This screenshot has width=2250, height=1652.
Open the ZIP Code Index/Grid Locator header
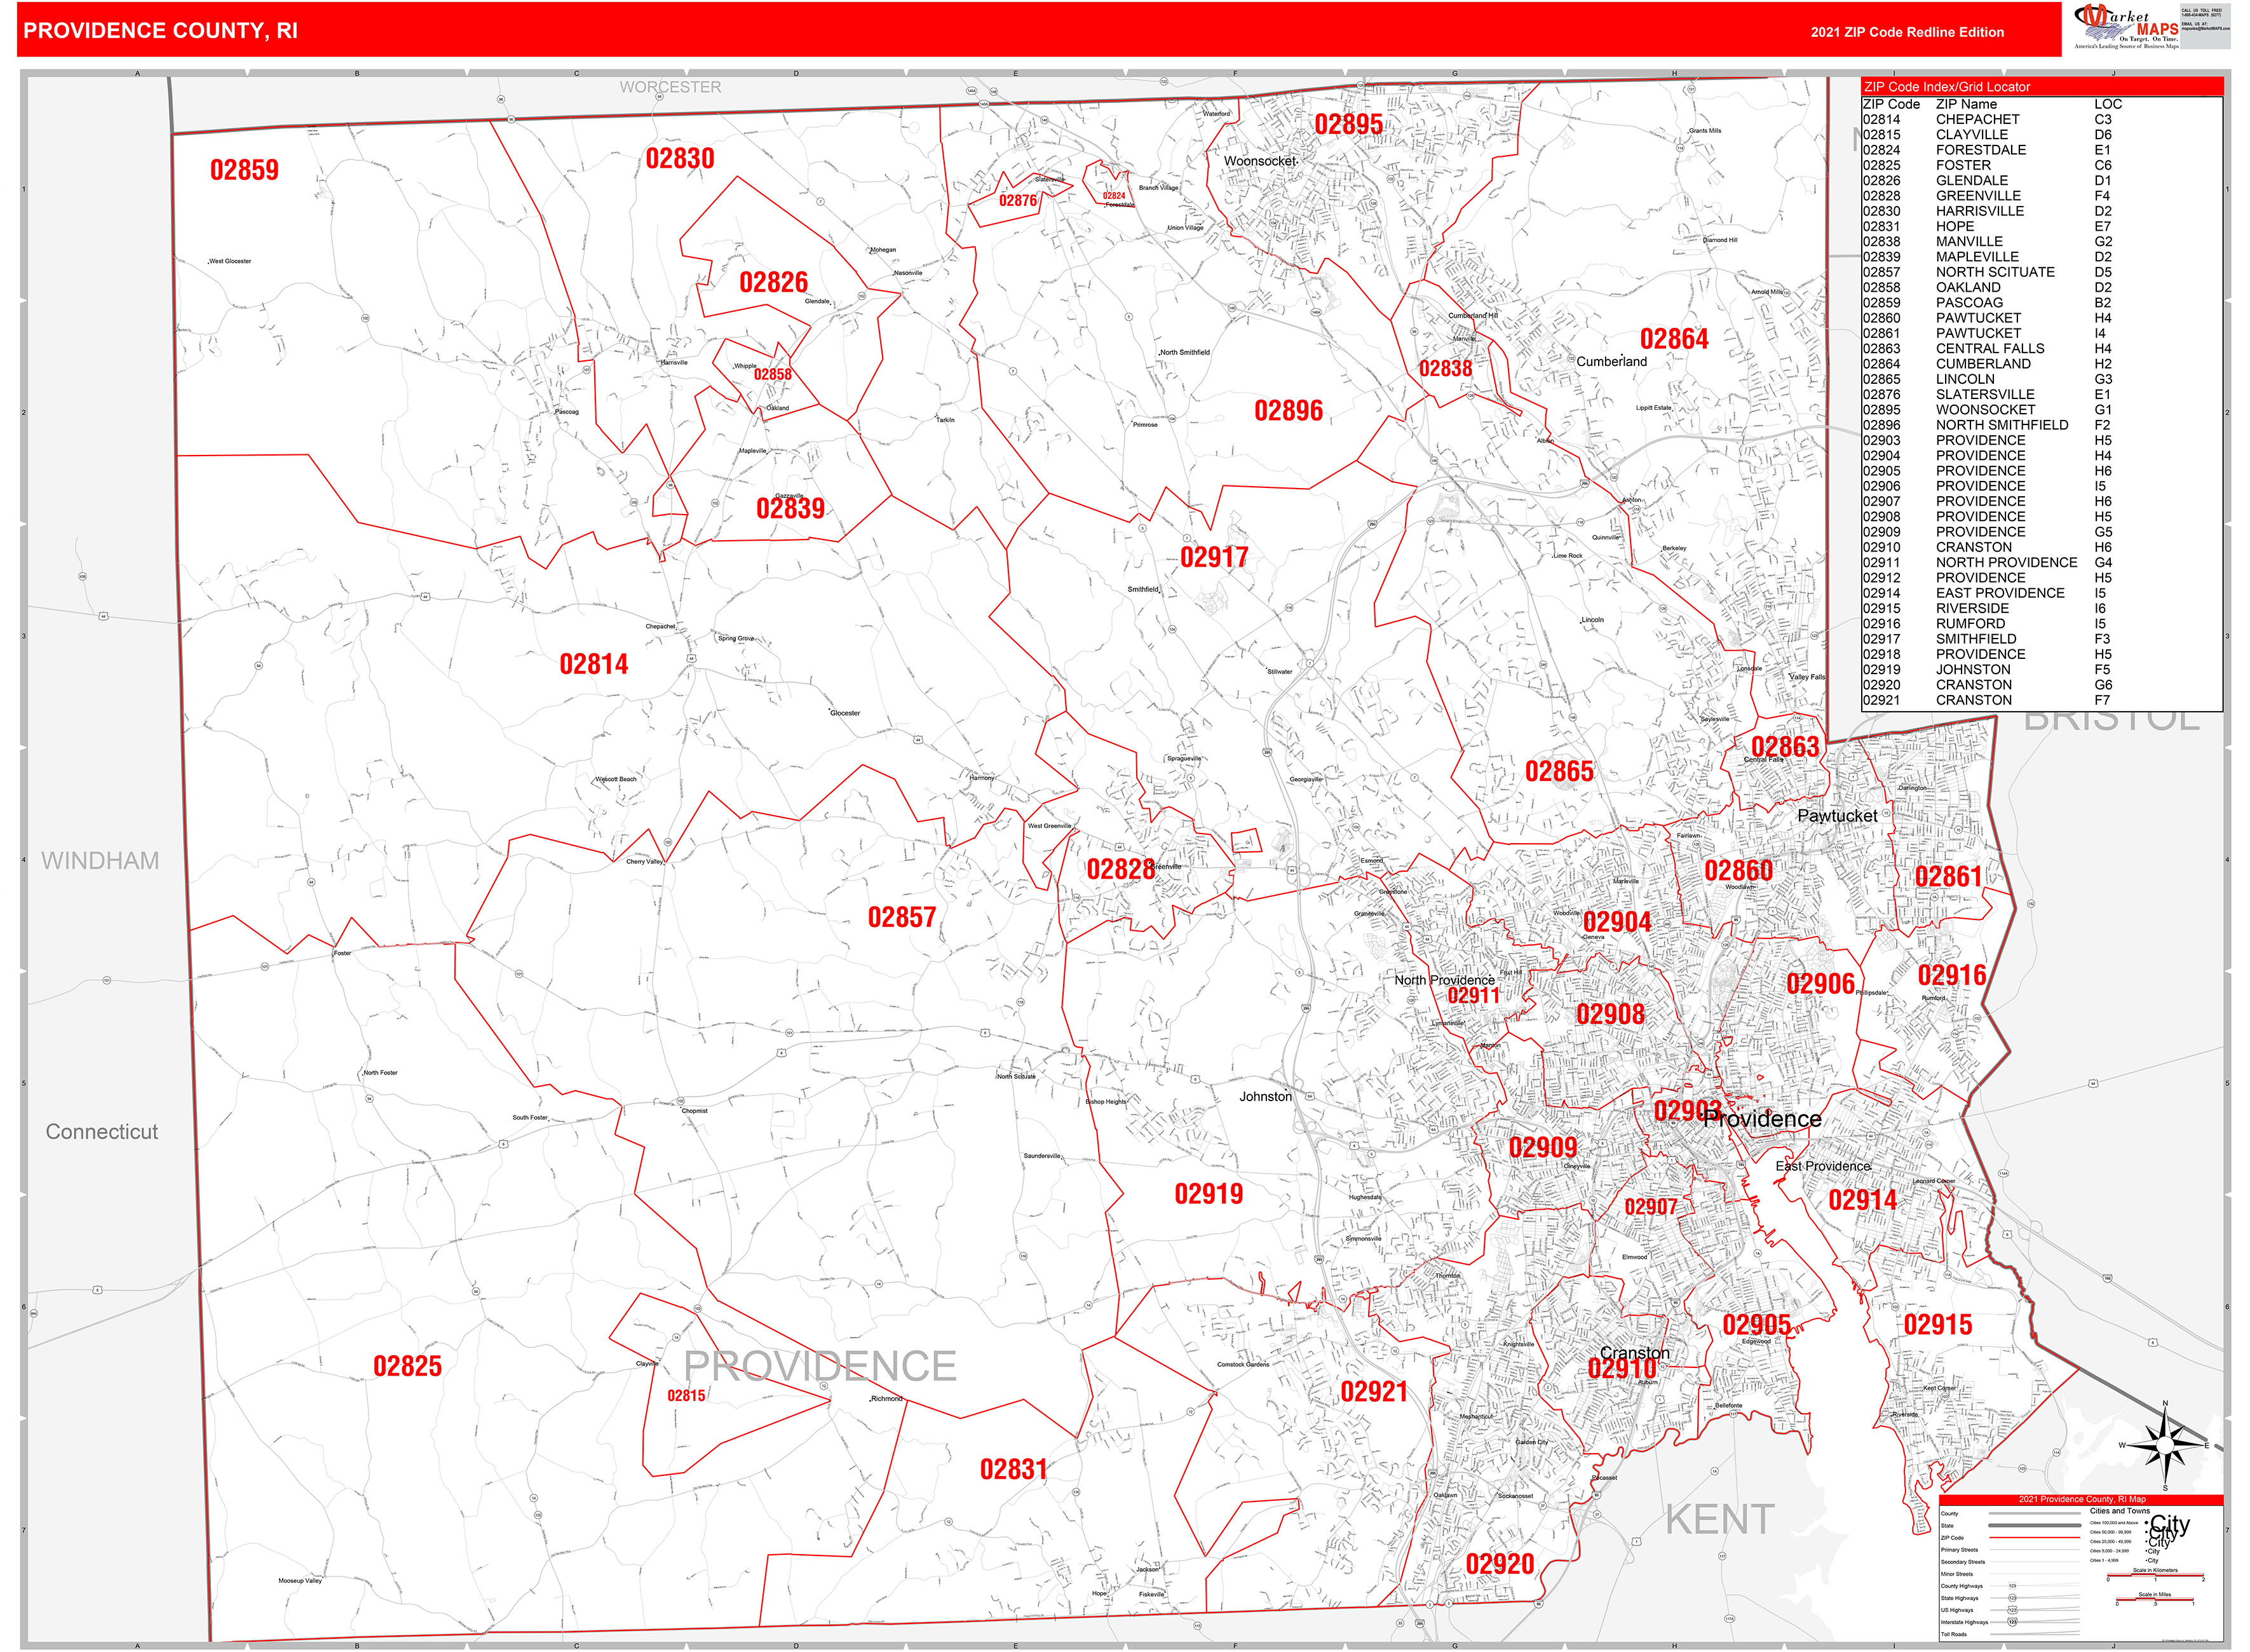point(1947,86)
